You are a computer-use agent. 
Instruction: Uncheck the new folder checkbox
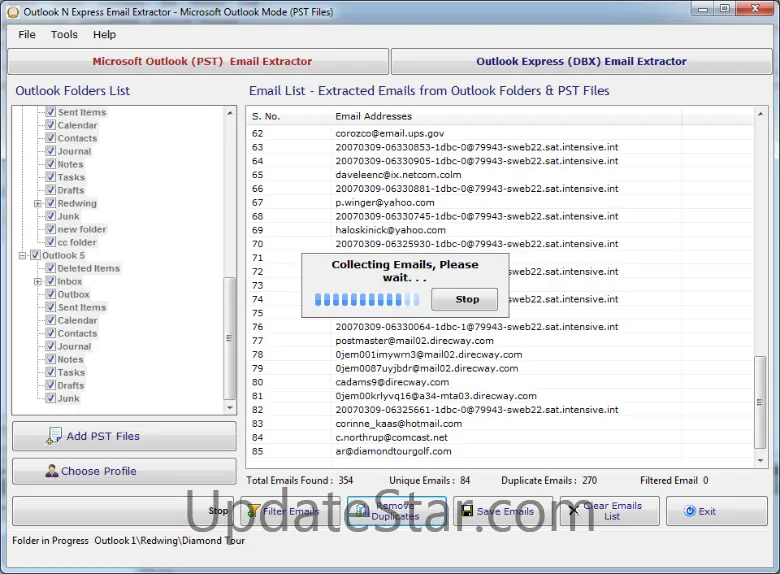tap(50, 229)
